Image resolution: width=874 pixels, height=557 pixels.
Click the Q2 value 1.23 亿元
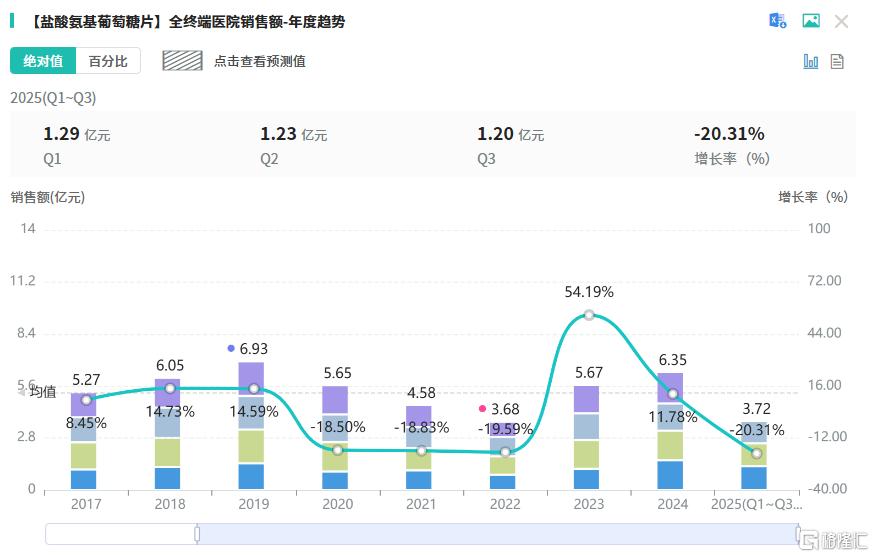click(294, 134)
